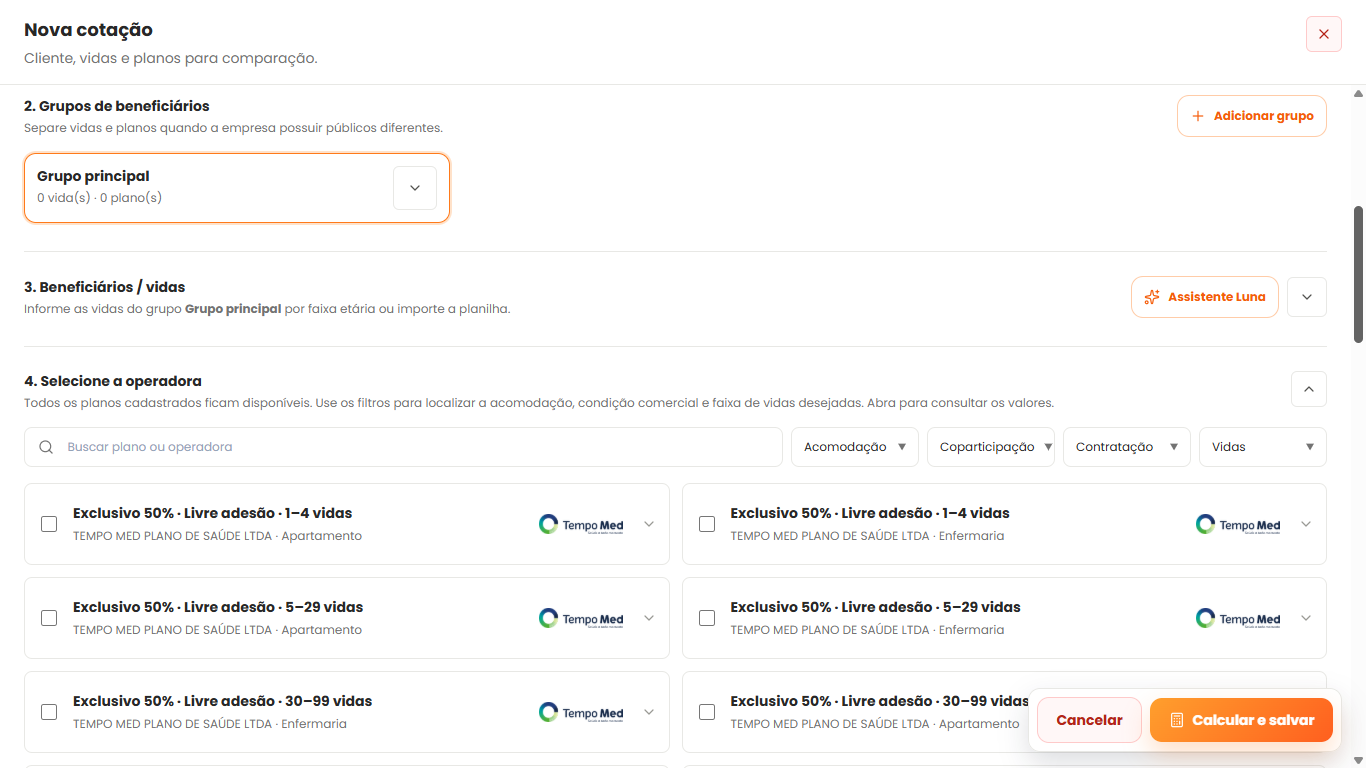Open the Acomodação filter dropdown
The height and width of the screenshot is (768, 1366).
(x=855, y=447)
